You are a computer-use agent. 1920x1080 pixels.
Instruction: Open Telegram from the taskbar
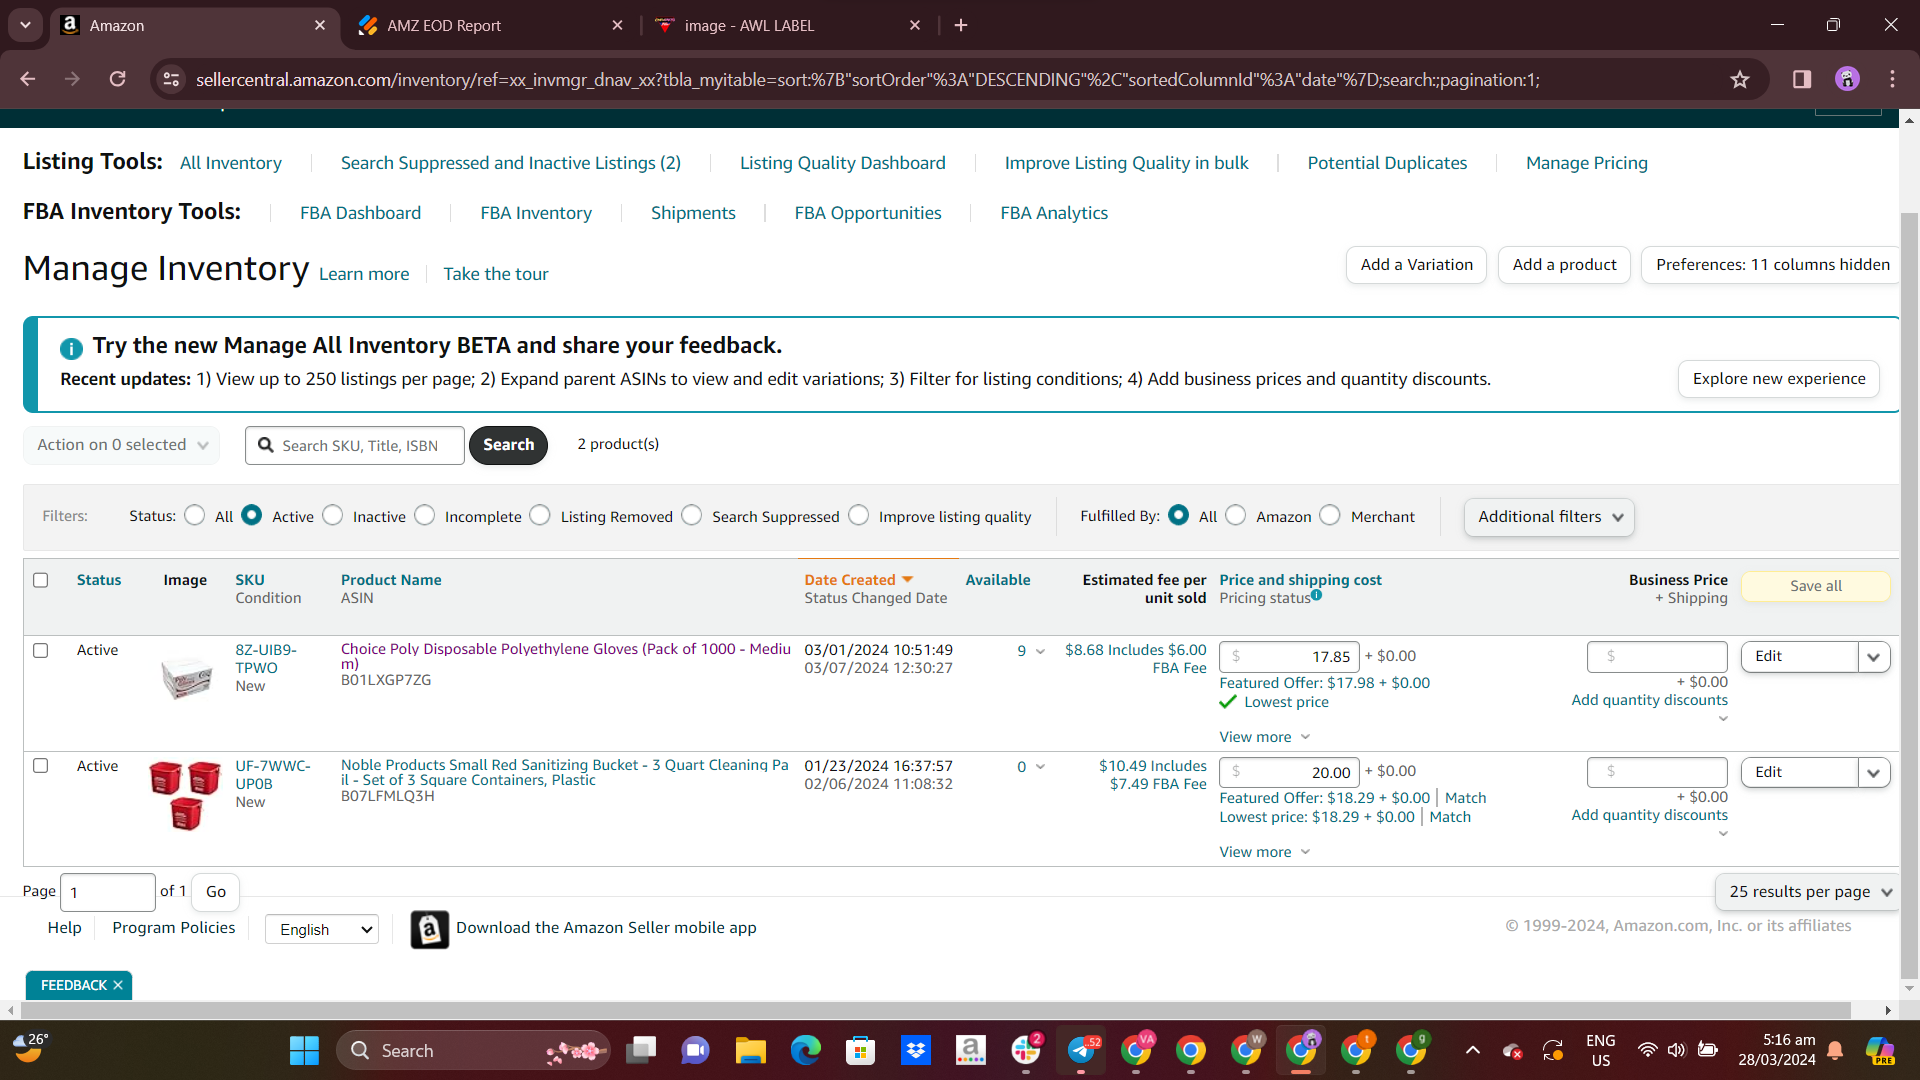1081,1051
